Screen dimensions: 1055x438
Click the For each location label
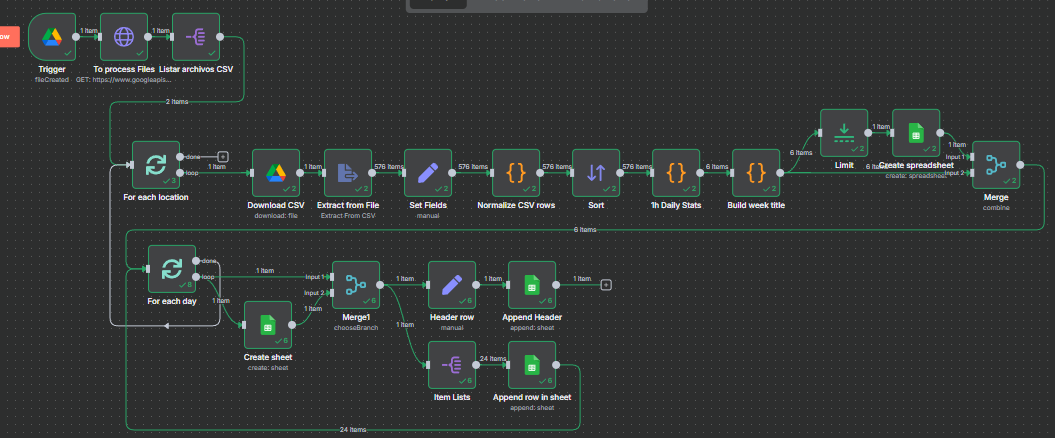click(x=156, y=197)
